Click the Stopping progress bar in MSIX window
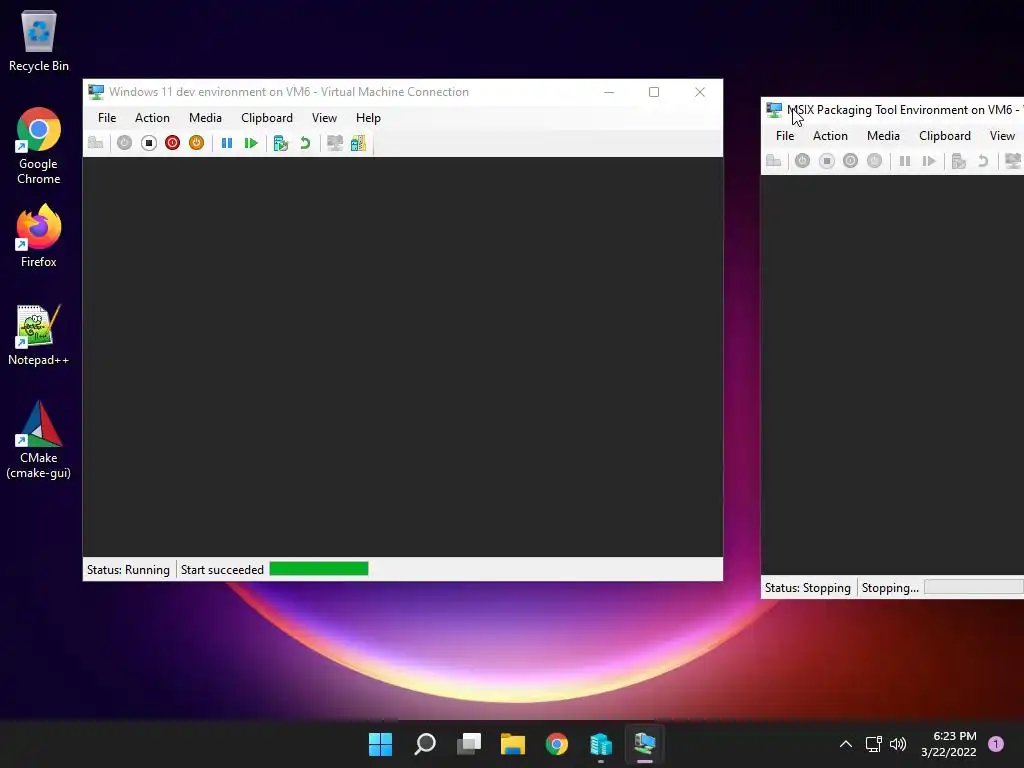The height and width of the screenshot is (768, 1024). pos(974,587)
